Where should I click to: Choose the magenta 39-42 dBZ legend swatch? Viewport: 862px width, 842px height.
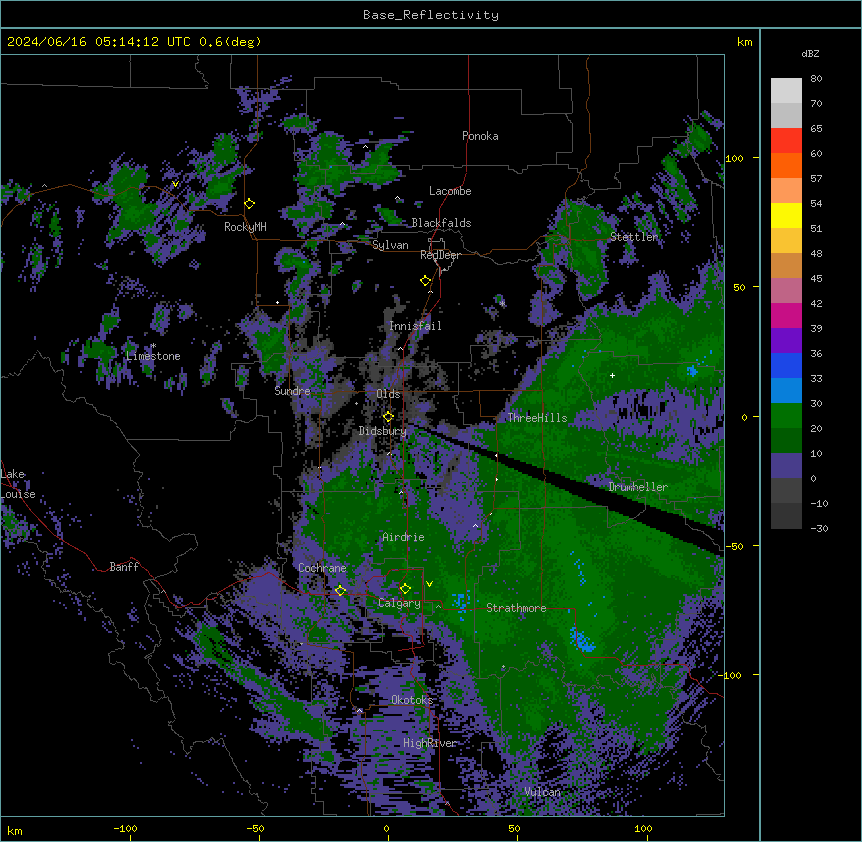[786, 315]
